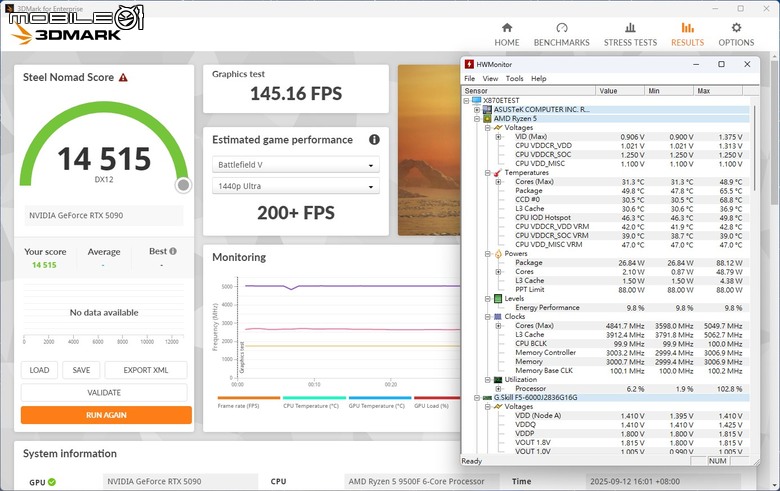The width and height of the screenshot is (780, 491).
Task: Open the RESULTS bars icon
Action: pos(687,28)
